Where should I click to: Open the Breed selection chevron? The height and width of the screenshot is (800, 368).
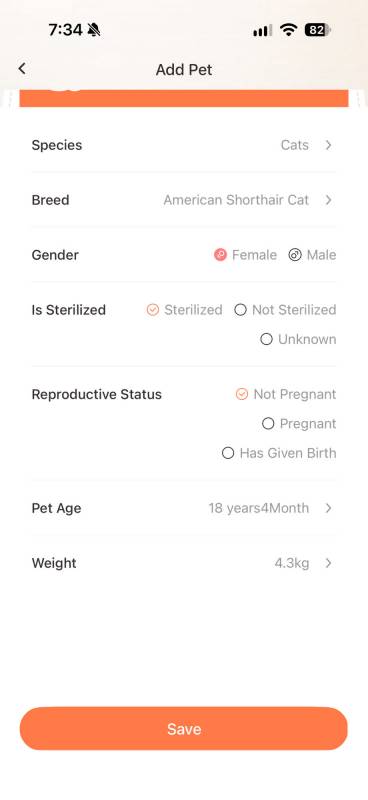(328, 200)
